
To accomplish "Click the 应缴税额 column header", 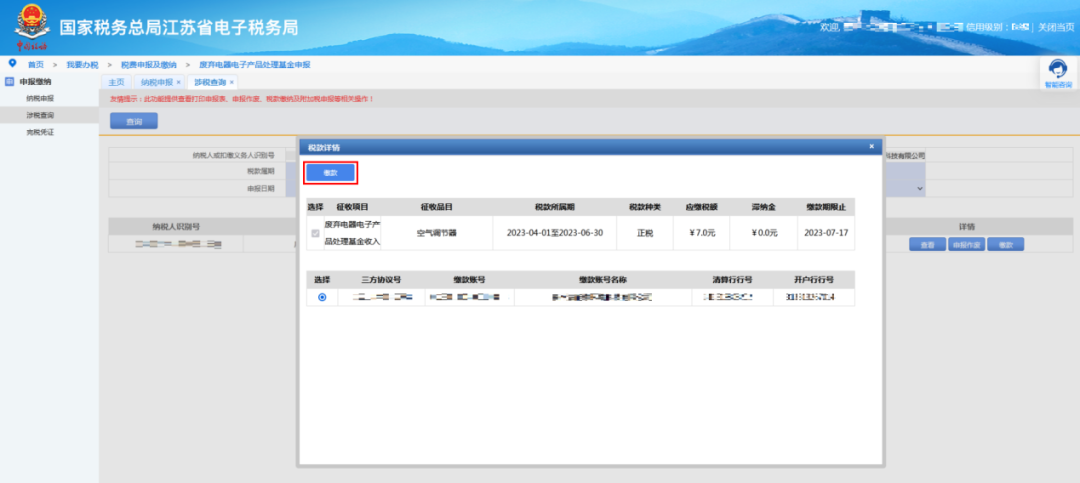I will pyautogui.click(x=702, y=207).
